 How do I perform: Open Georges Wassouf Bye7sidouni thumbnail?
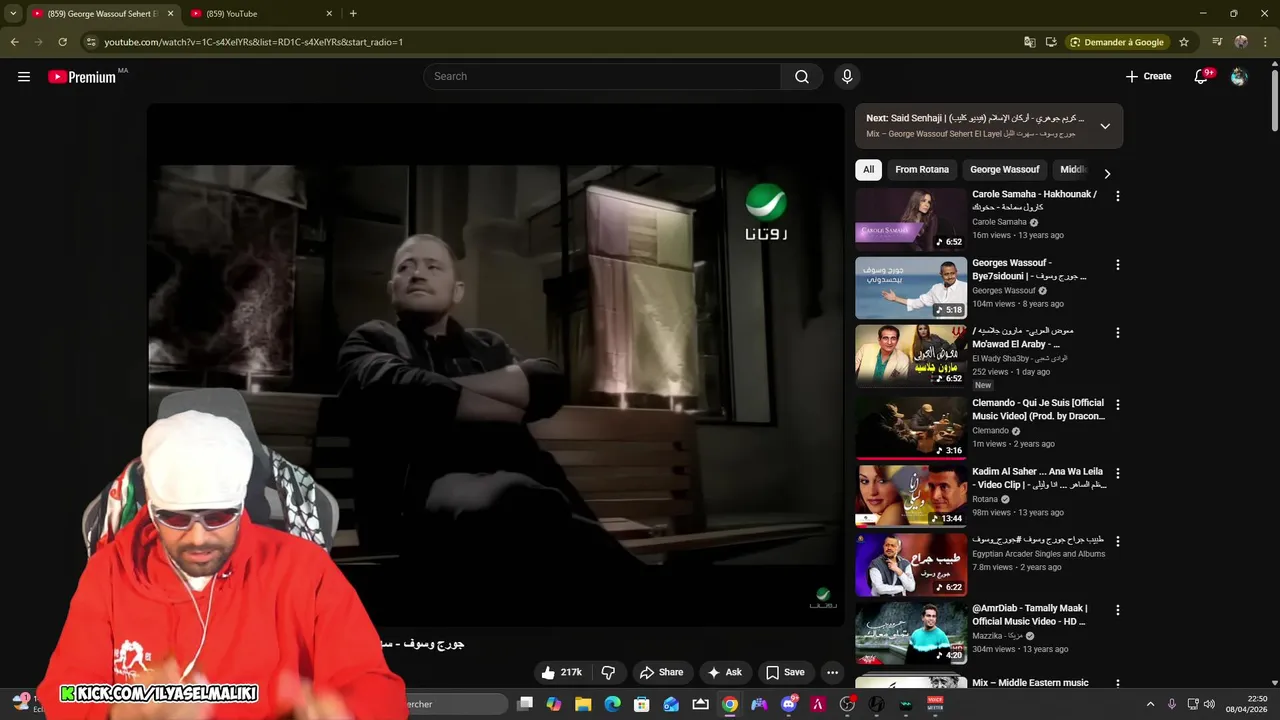(911, 288)
